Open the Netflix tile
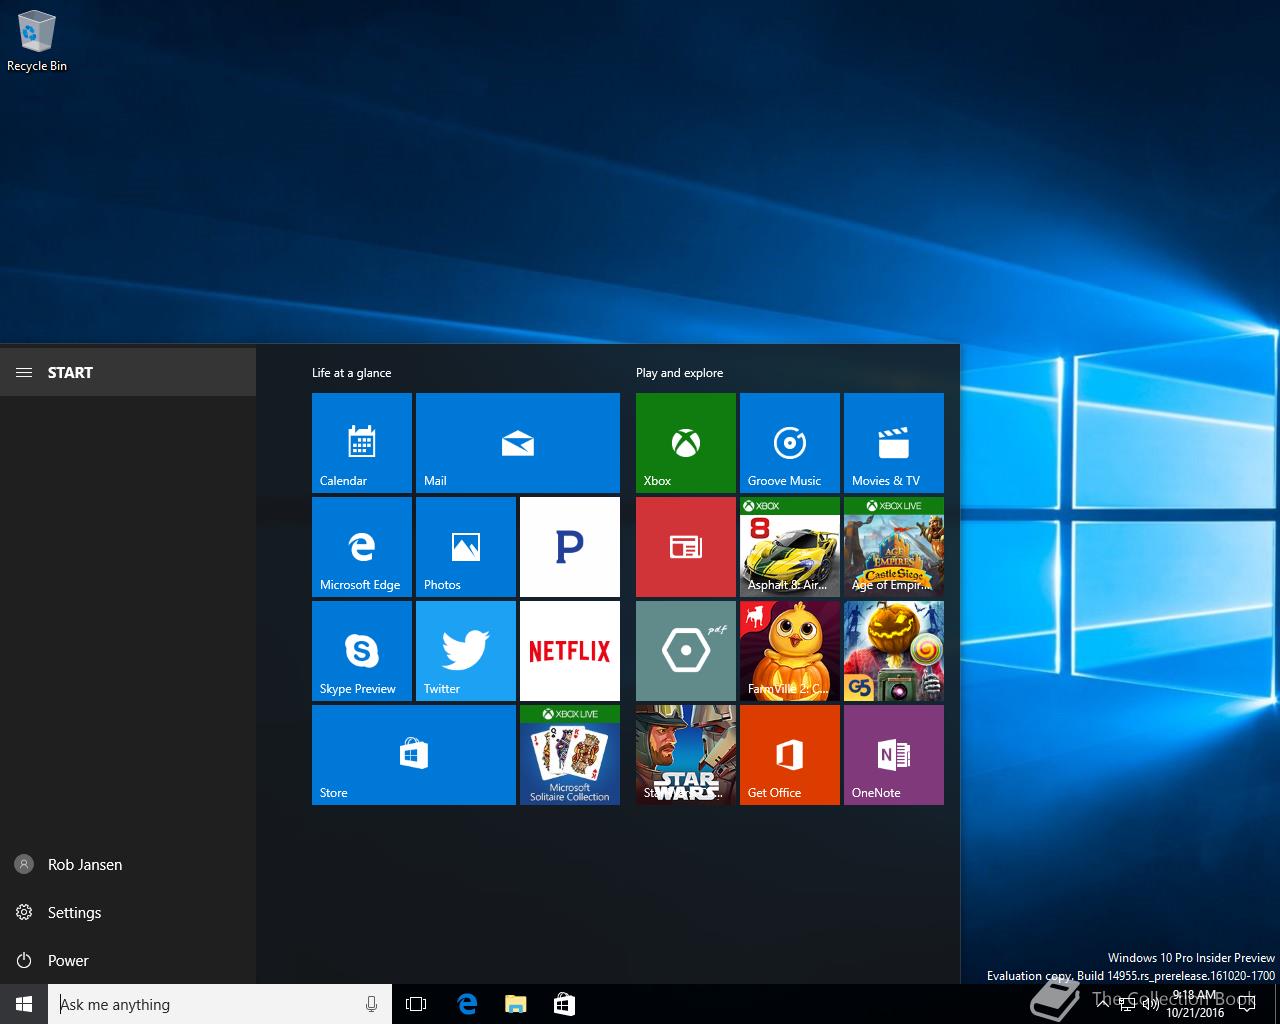The width and height of the screenshot is (1280, 1024). [570, 651]
